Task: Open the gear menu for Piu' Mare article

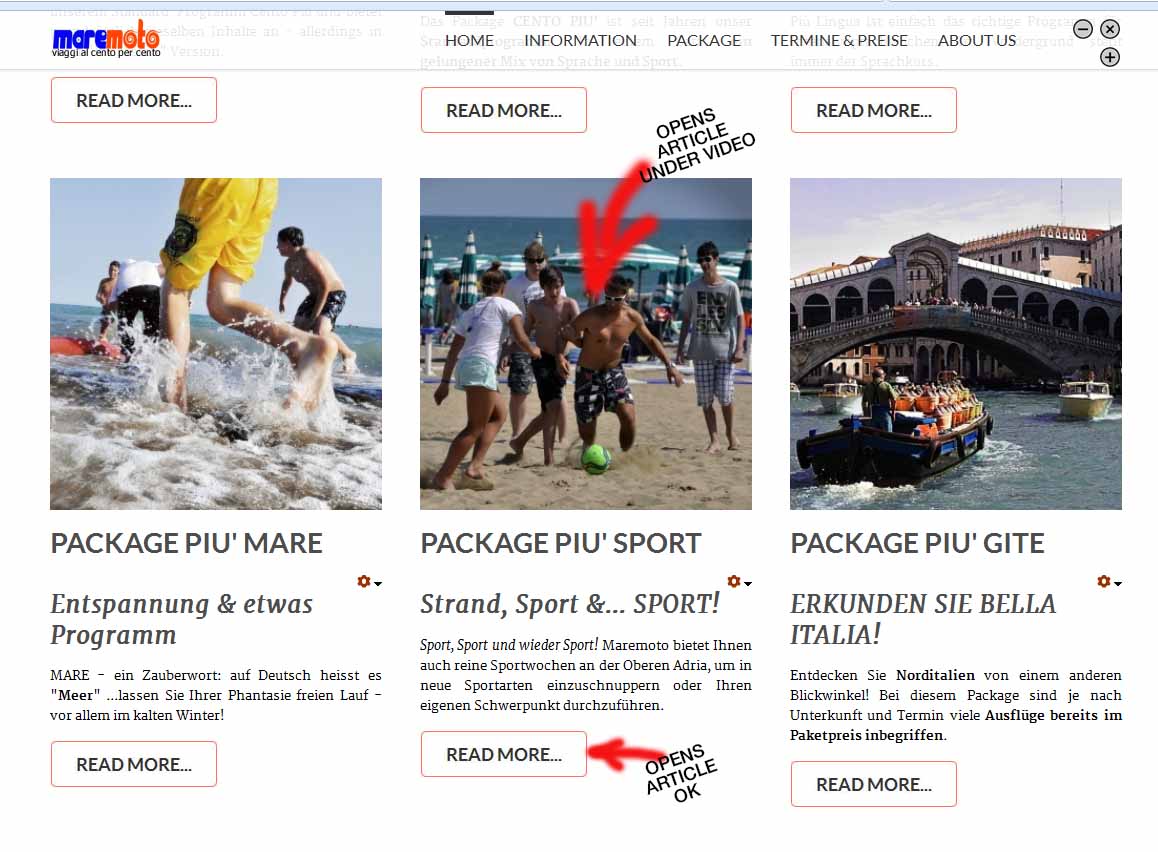Action: click(x=369, y=582)
